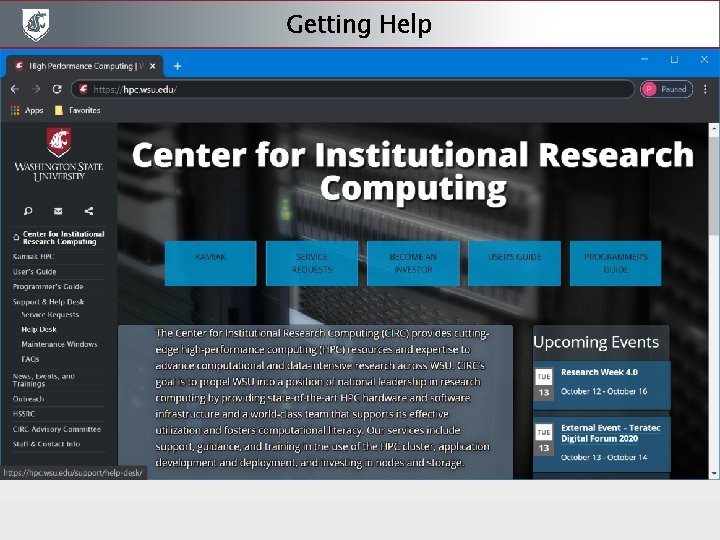Viewport: 720px width, 540px height.
Task: Click the browser back arrow
Action: point(15,89)
